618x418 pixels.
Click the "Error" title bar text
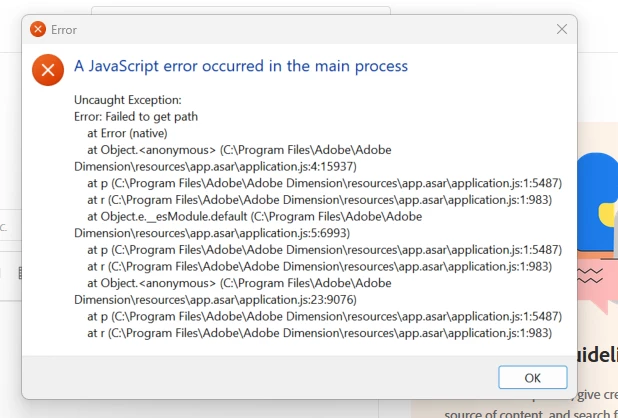tap(64, 30)
